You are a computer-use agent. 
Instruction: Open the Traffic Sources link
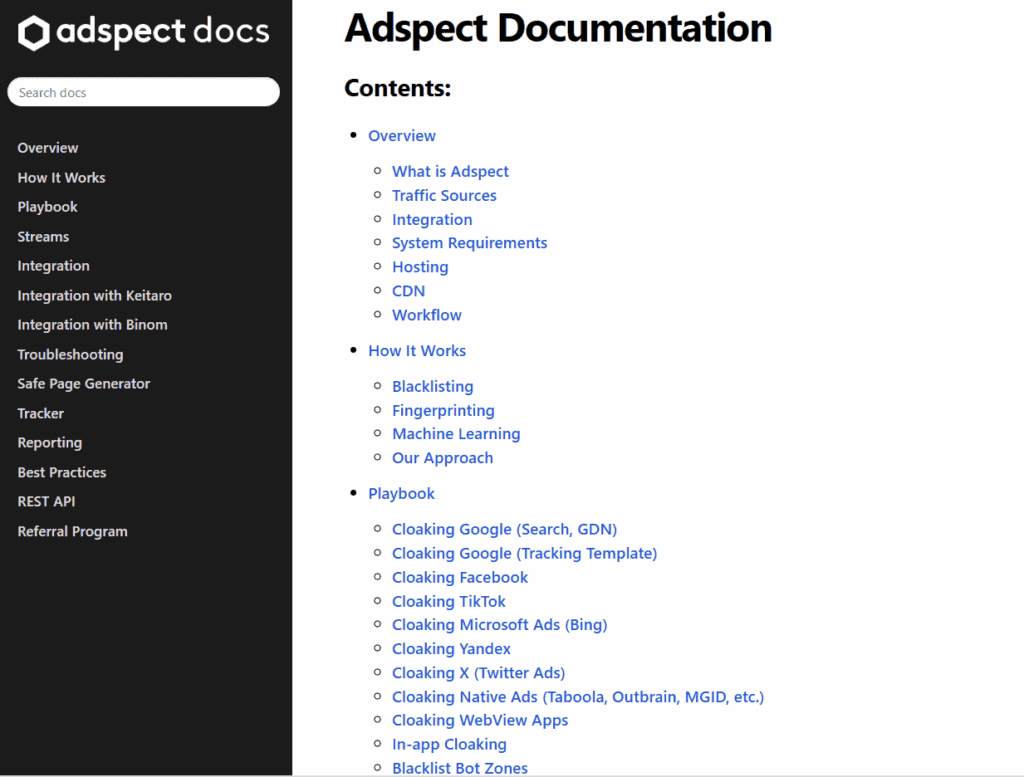[444, 196]
